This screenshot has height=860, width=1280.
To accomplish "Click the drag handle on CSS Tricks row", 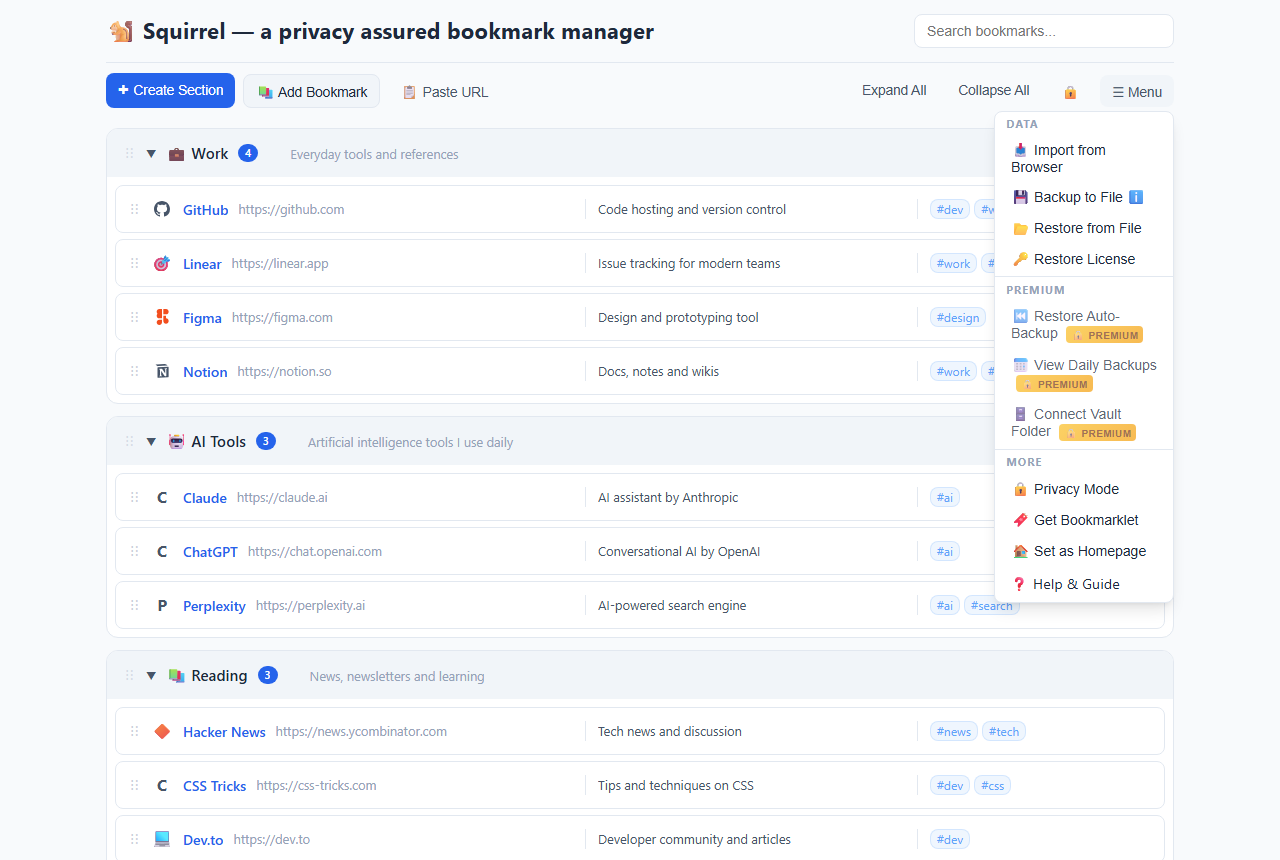I will [134, 785].
